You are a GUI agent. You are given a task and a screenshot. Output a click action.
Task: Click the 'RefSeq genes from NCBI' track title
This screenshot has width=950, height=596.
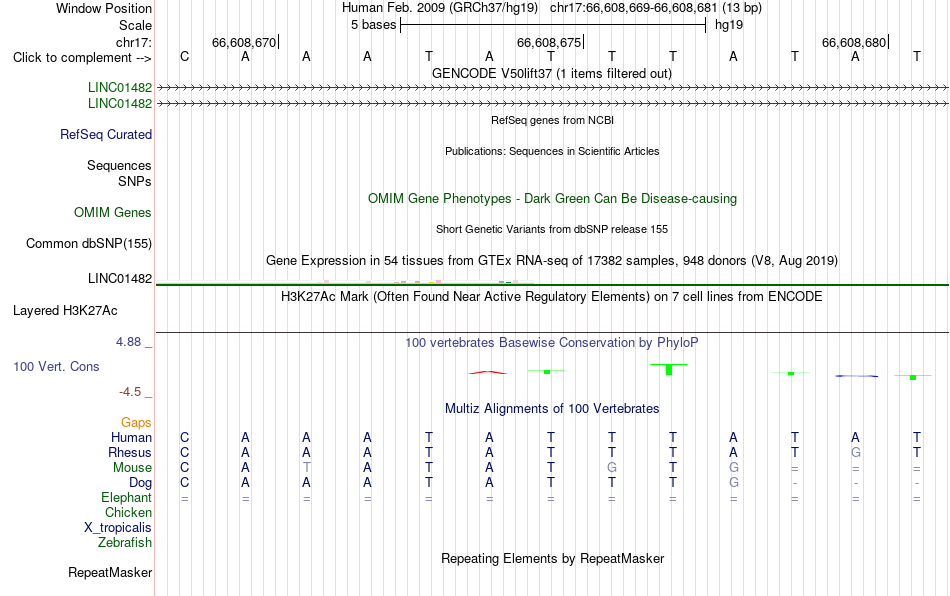(553, 120)
